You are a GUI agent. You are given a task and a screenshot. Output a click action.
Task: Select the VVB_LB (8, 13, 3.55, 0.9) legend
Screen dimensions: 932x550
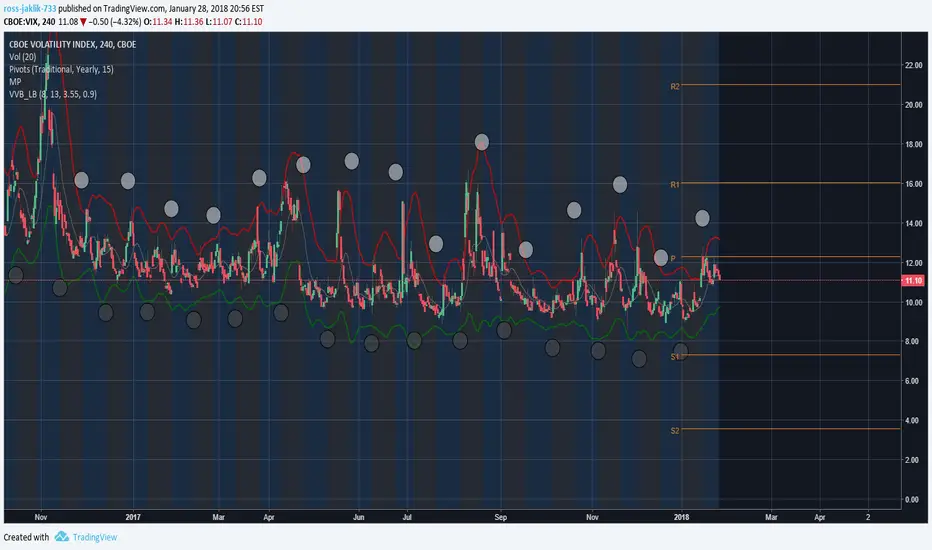pyautogui.click(x=53, y=94)
